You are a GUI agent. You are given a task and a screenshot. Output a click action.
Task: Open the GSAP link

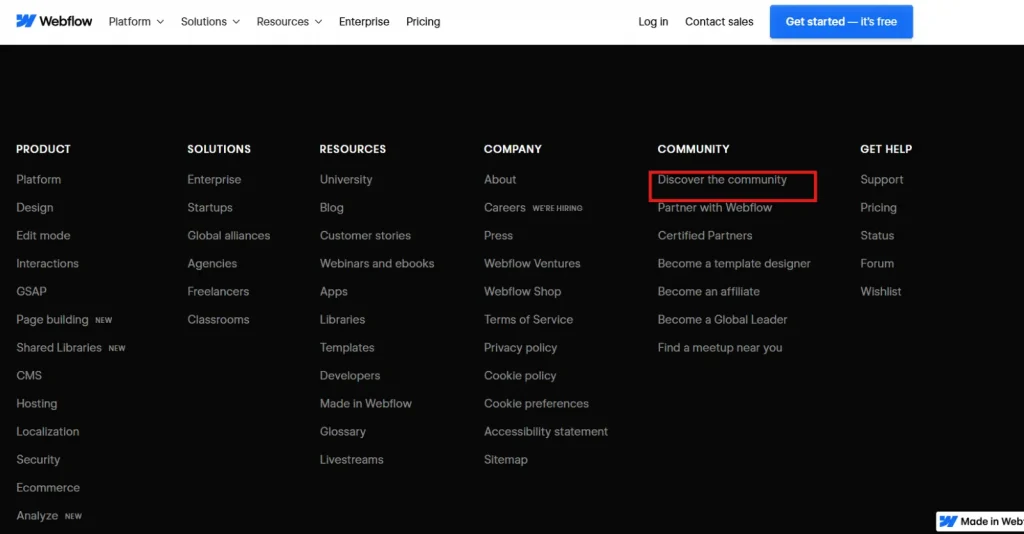tap(31, 292)
